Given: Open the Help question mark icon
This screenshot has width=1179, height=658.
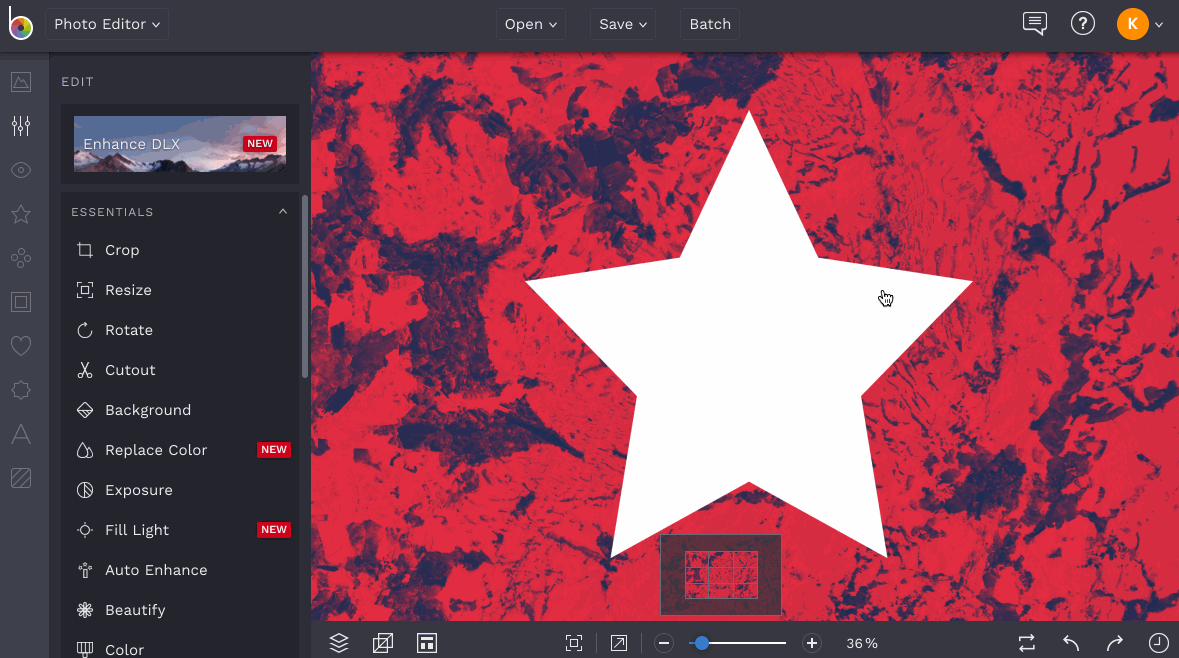Looking at the screenshot, I should [x=1083, y=23].
